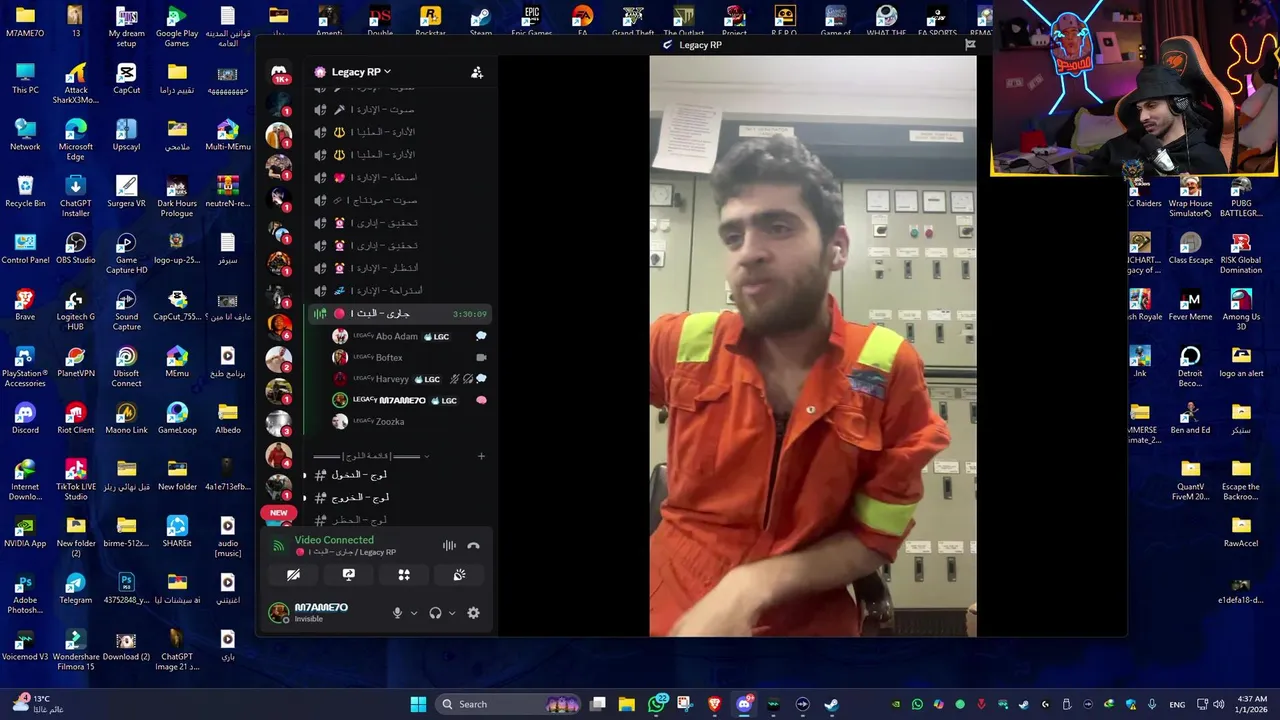Open Discord direct messages home button
Image resolution: width=1280 pixels, height=720 pixels.
[x=279, y=72]
